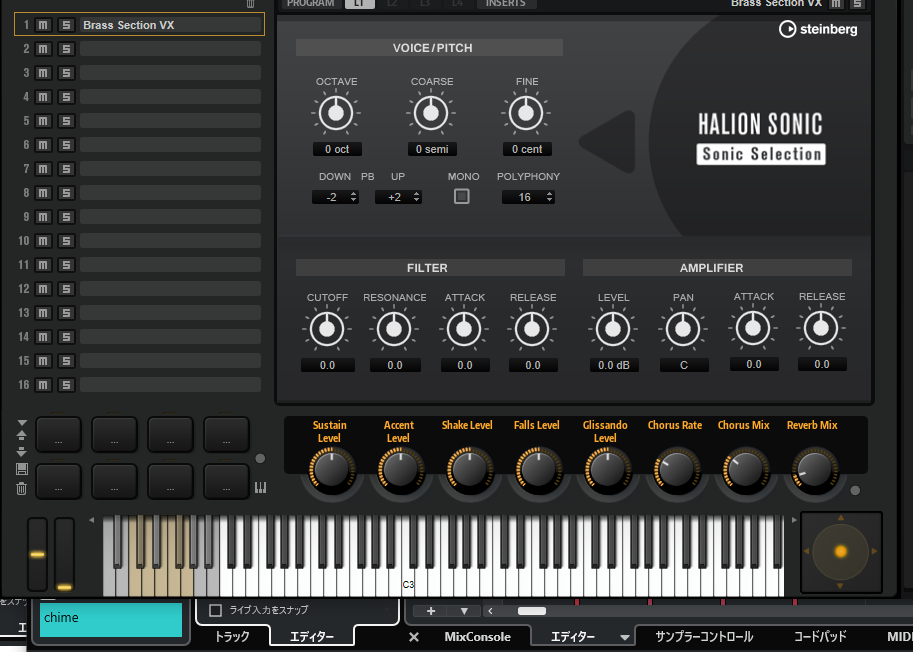This screenshot has width=913, height=652.
Task: Click the Chorus Mix quick control knob
Action: [745, 469]
